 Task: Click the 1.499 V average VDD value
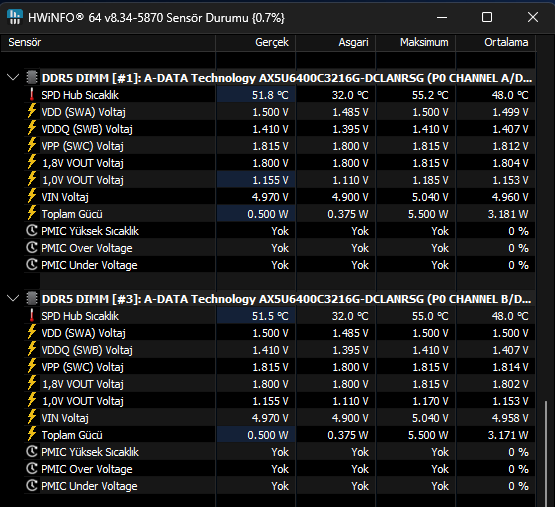[x=510, y=112]
